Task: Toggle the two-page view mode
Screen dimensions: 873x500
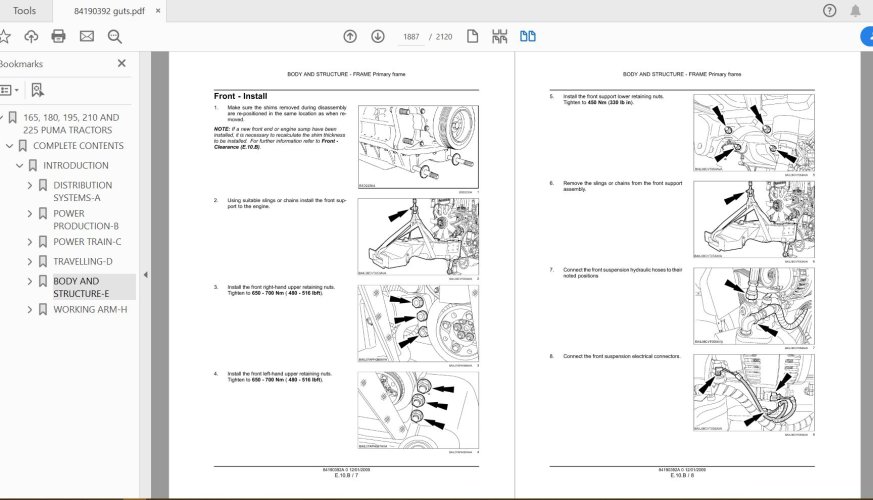Action: tap(527, 37)
